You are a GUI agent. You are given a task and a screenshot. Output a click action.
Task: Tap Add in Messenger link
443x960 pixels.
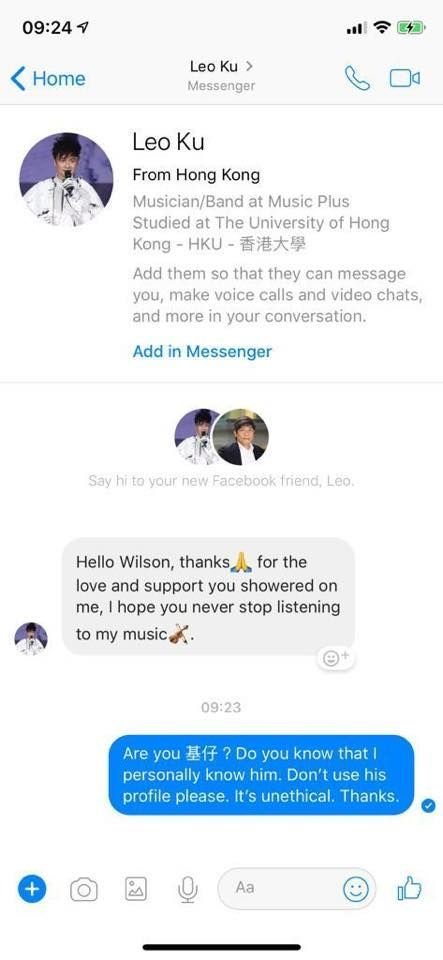(x=203, y=351)
